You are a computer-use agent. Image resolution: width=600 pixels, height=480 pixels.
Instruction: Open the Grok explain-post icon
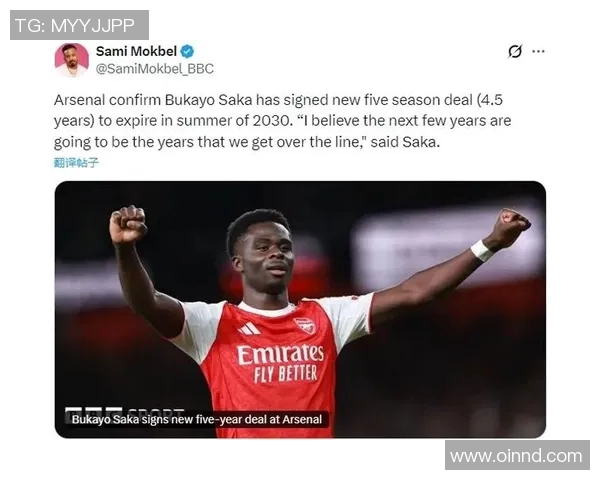515,51
